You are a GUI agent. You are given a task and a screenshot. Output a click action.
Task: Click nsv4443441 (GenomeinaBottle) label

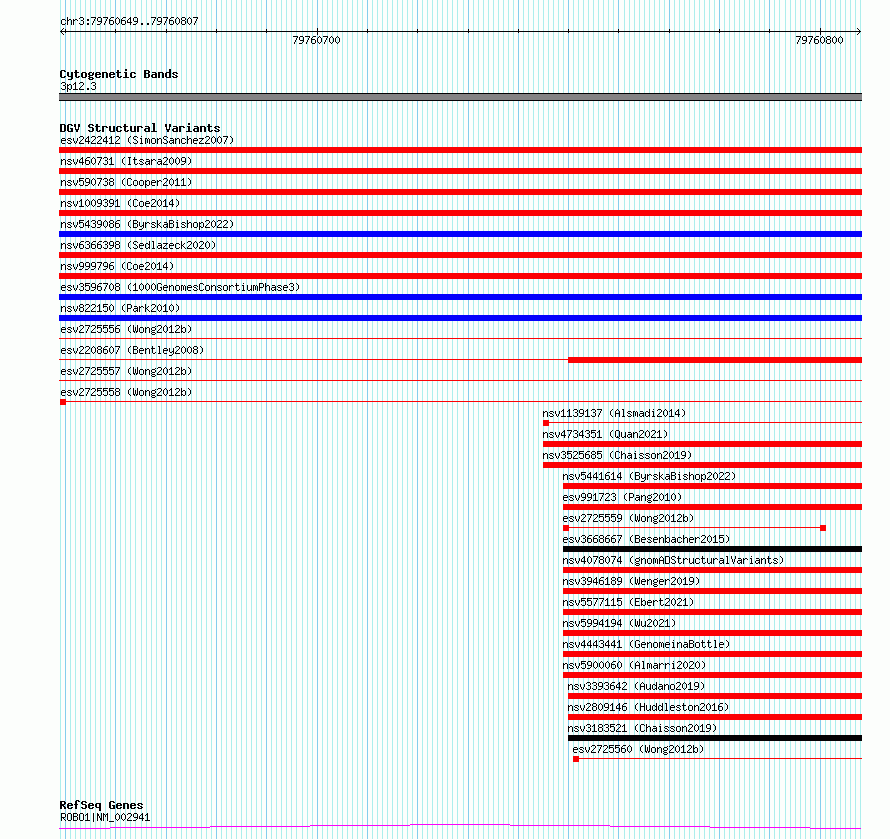[x=646, y=644]
